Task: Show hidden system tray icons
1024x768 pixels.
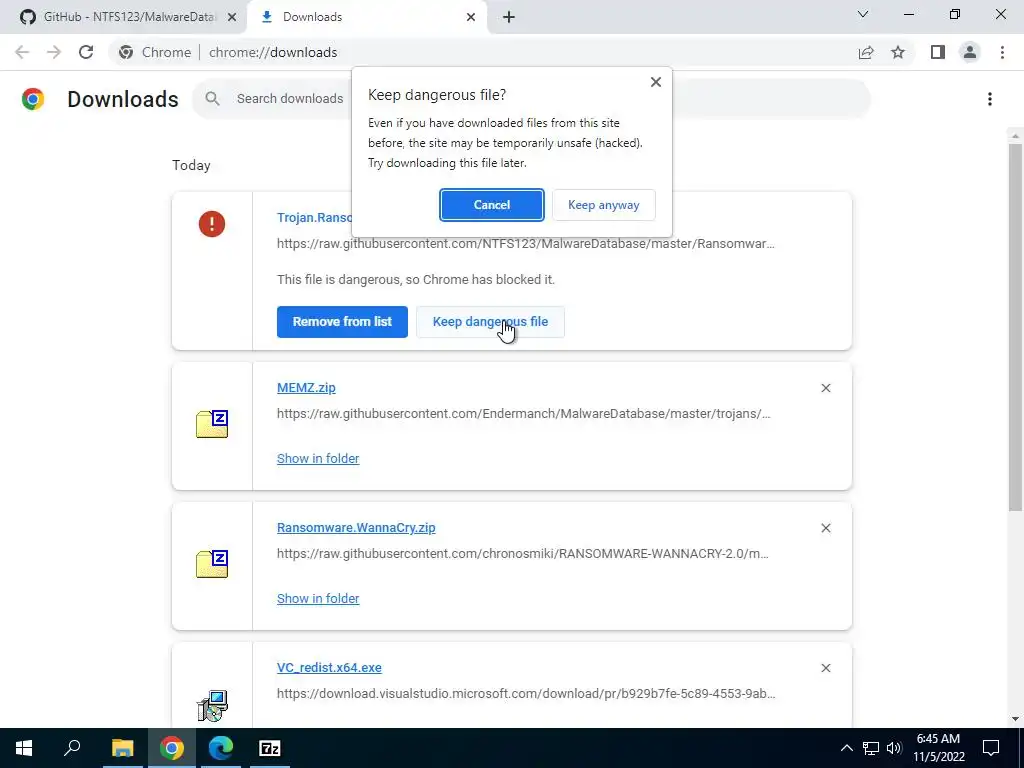Action: pyautogui.click(x=846, y=748)
